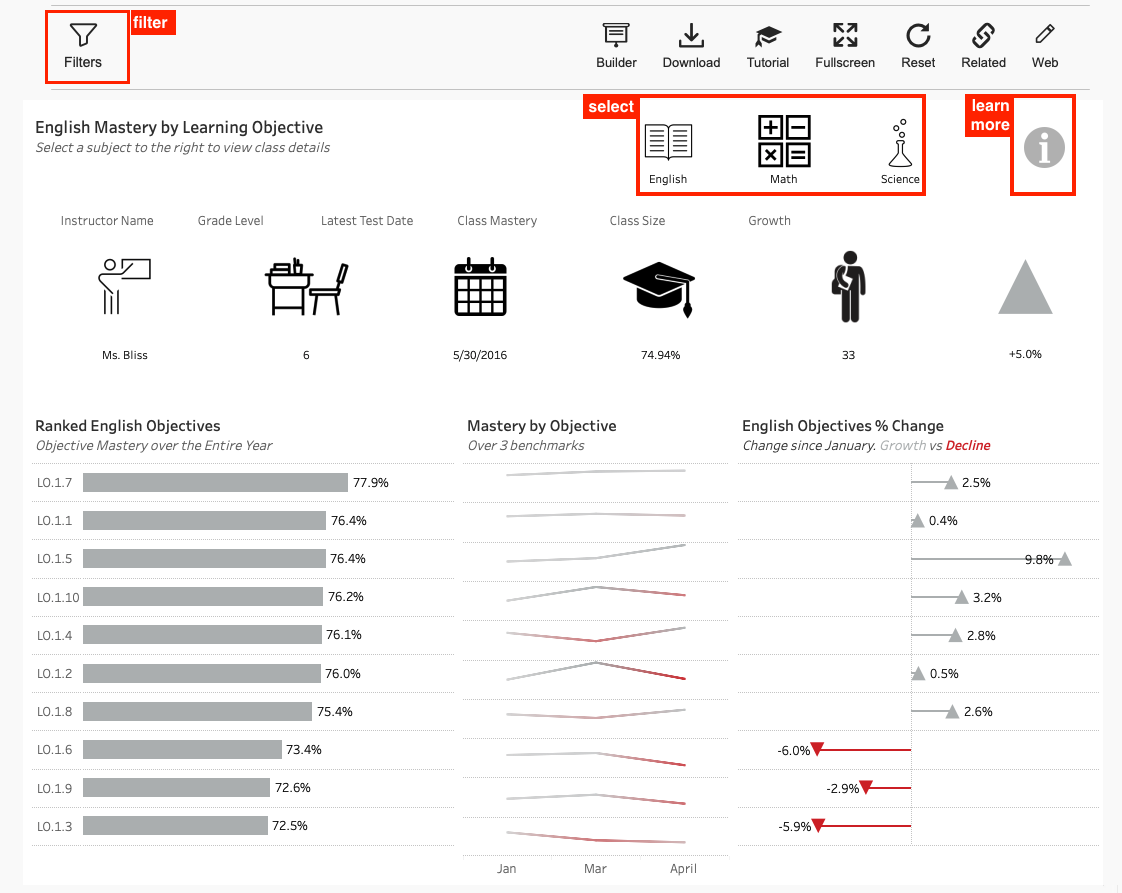Open the Filters funnel icon
Image resolution: width=1122 pixels, height=893 pixels.
84,37
